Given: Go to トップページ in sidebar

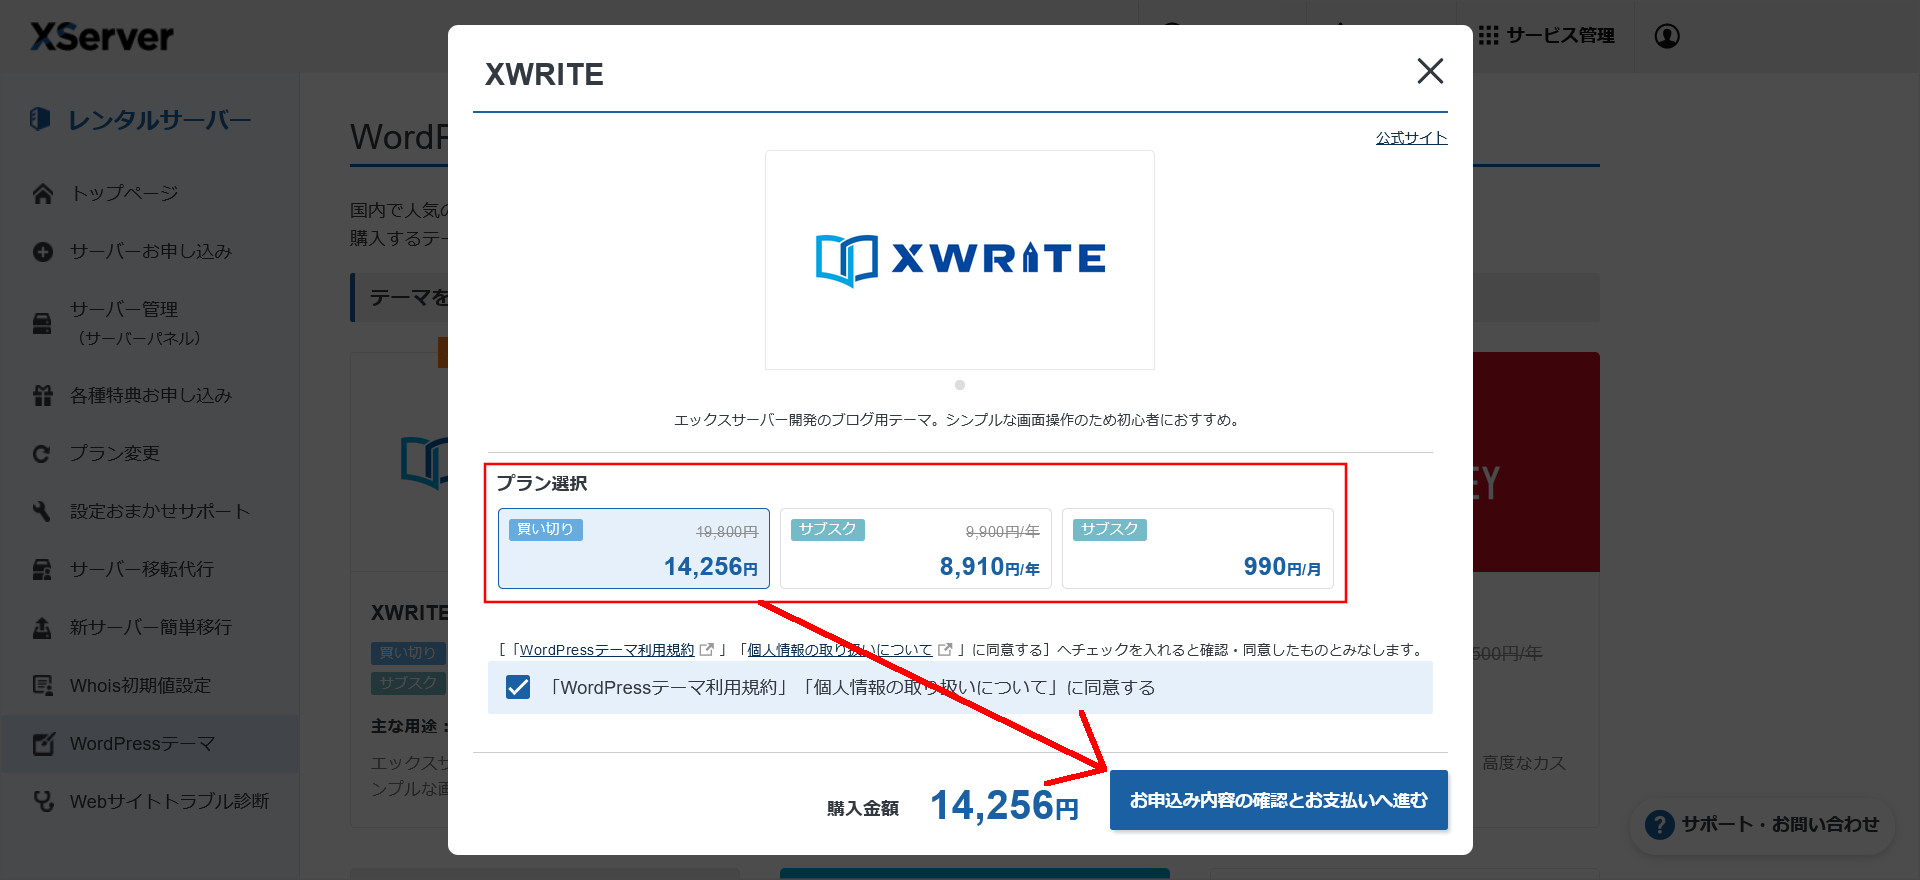Looking at the screenshot, I should [124, 193].
